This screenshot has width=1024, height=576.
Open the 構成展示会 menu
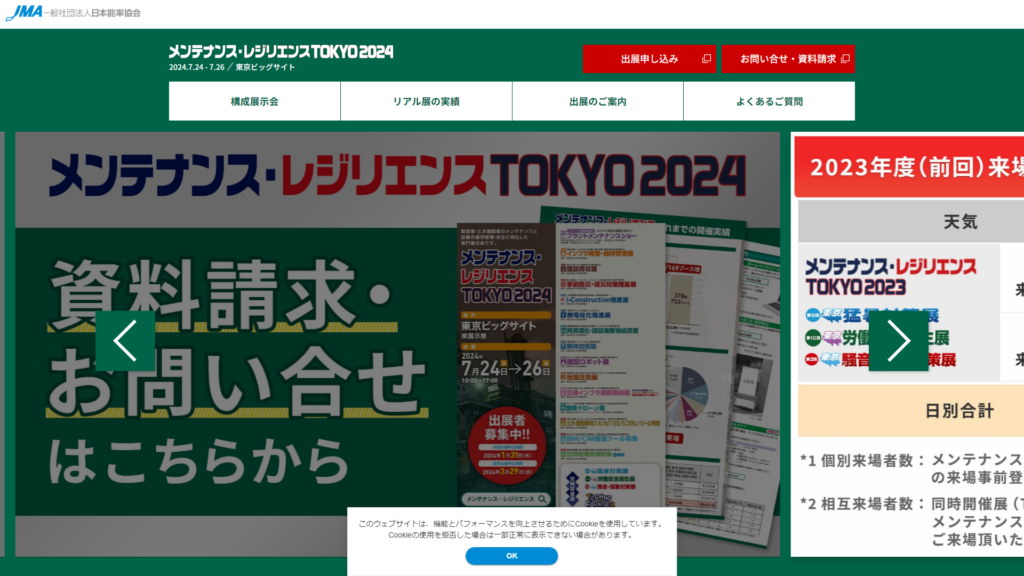pyautogui.click(x=254, y=101)
